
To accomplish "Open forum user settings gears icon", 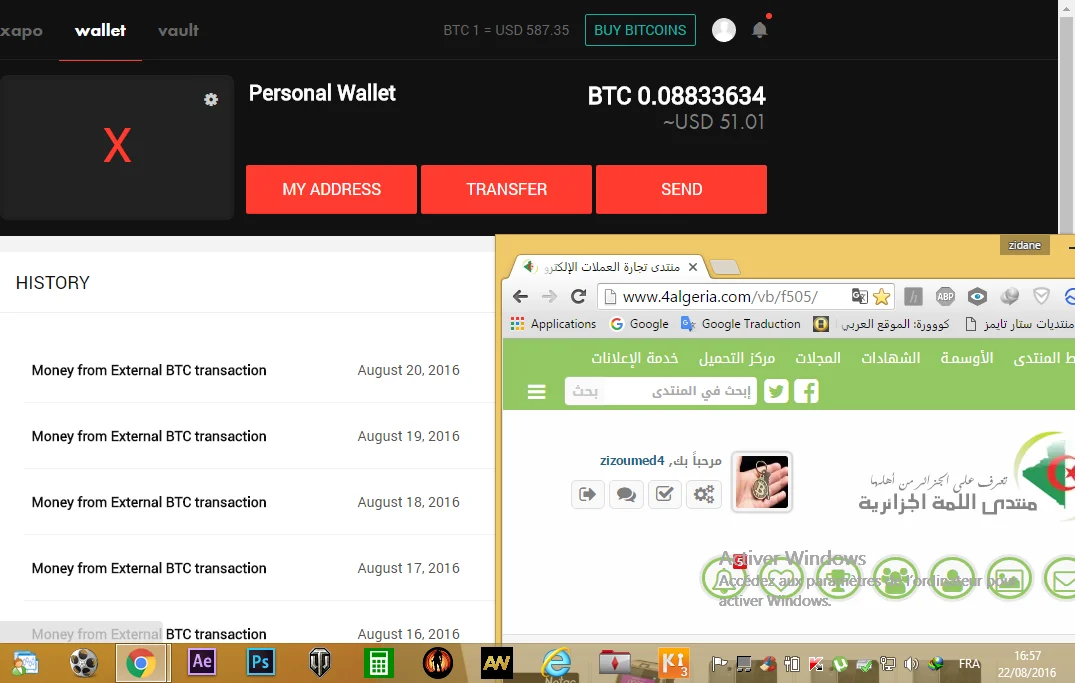I will coord(704,494).
